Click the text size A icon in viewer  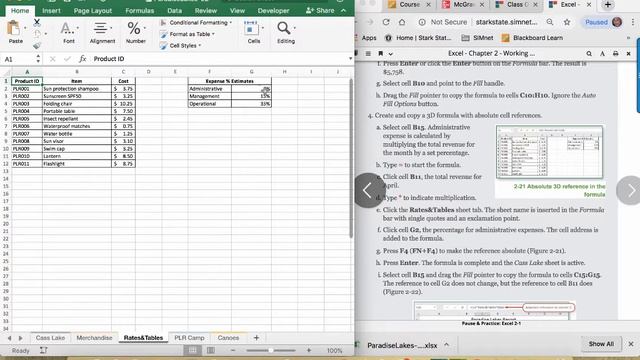(602, 53)
